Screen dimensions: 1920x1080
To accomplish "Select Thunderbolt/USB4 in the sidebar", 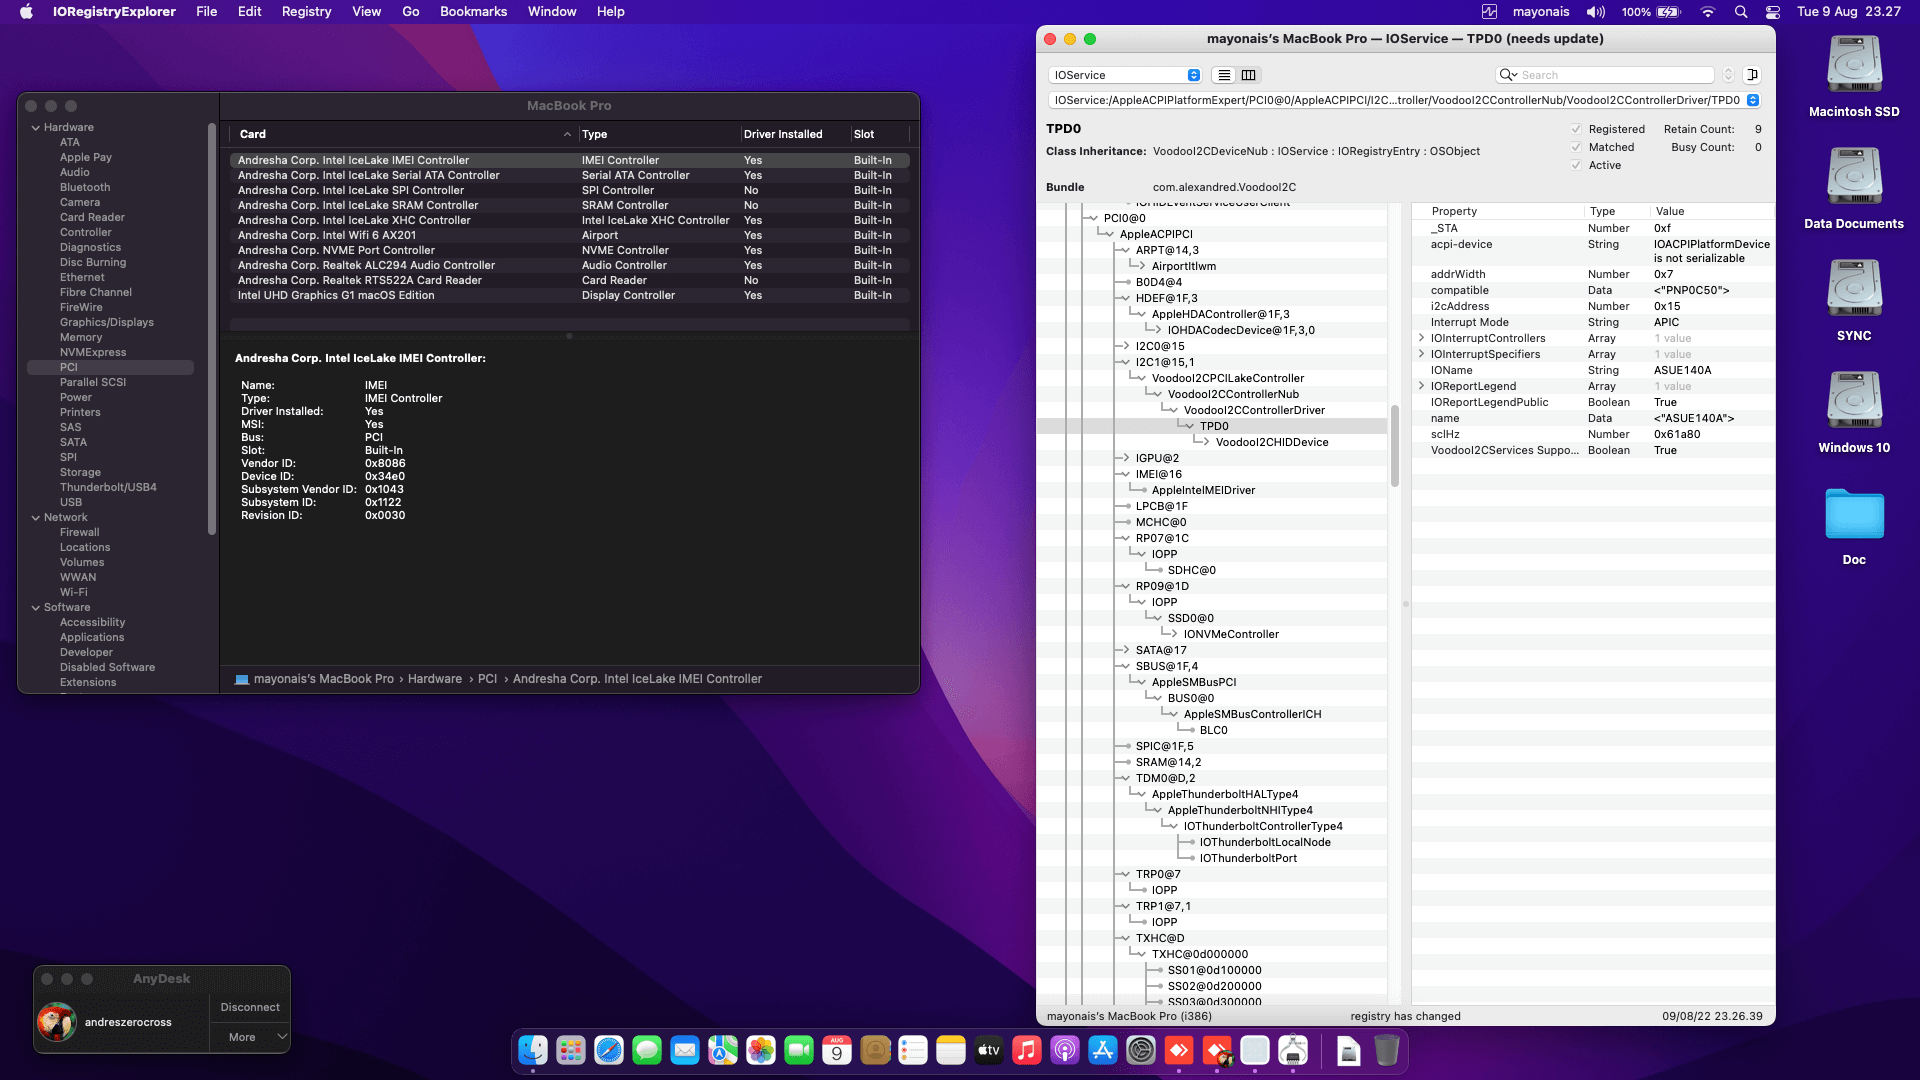I will click(x=108, y=487).
